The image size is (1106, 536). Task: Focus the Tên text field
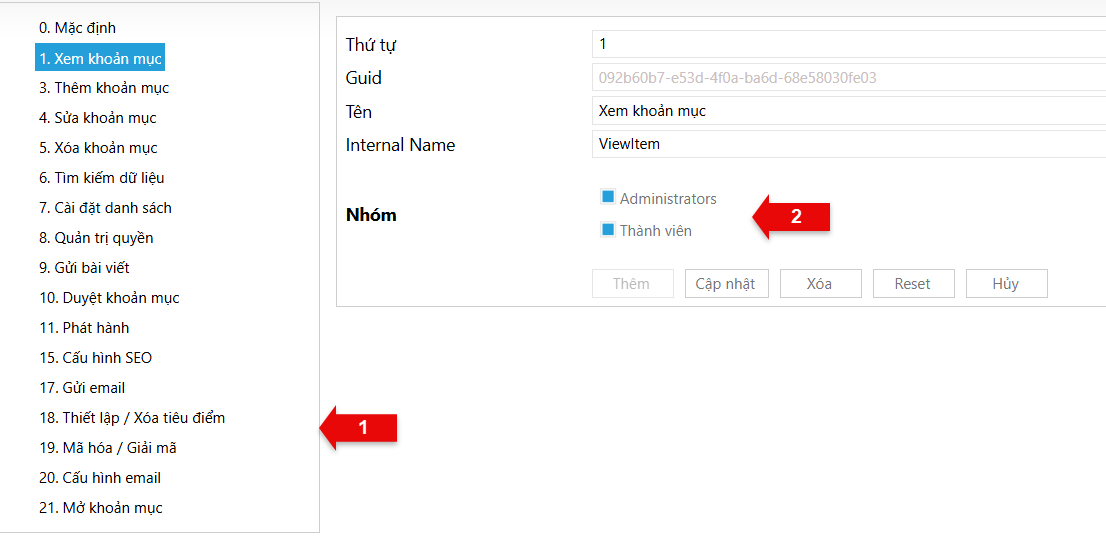pos(848,111)
